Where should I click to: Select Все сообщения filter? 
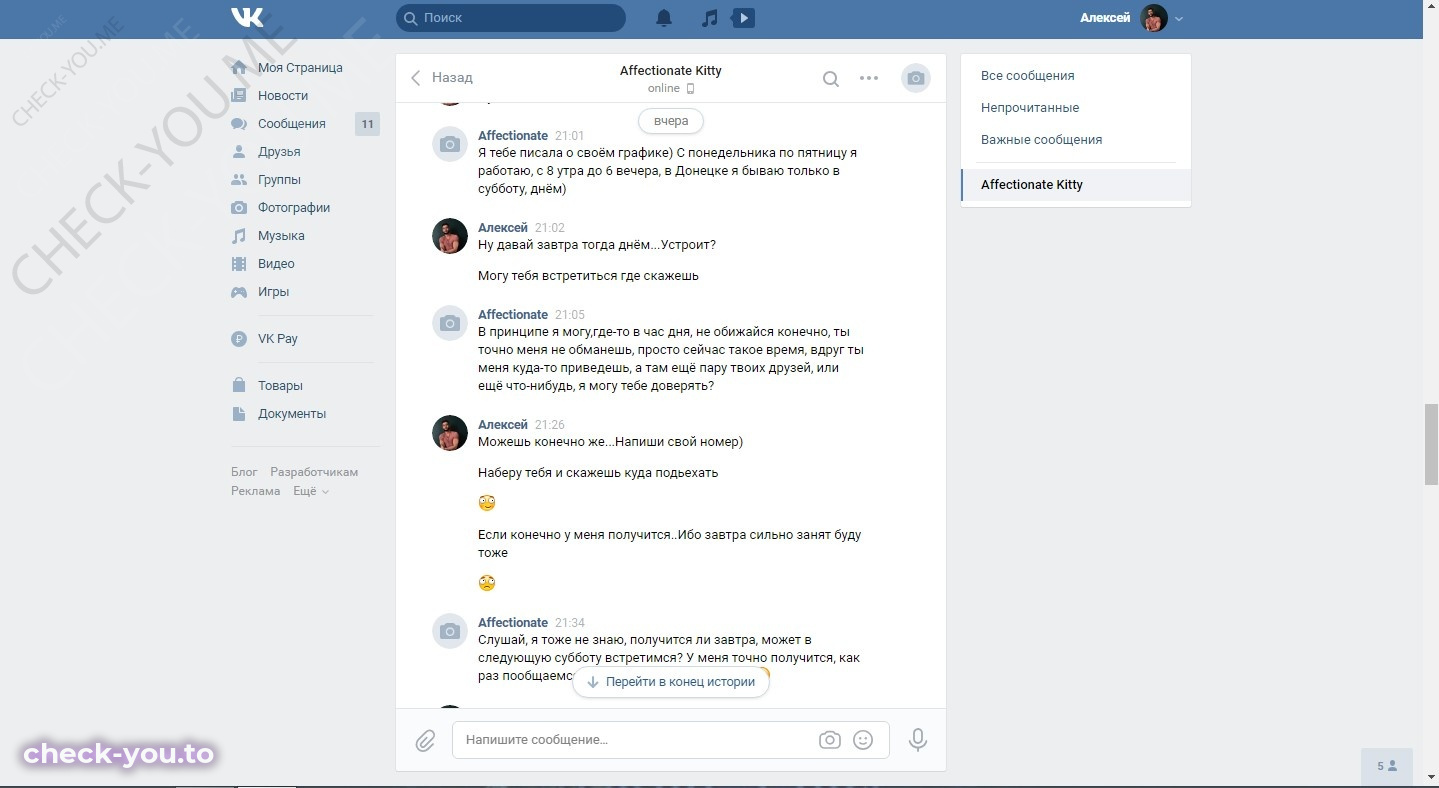click(1076, 76)
